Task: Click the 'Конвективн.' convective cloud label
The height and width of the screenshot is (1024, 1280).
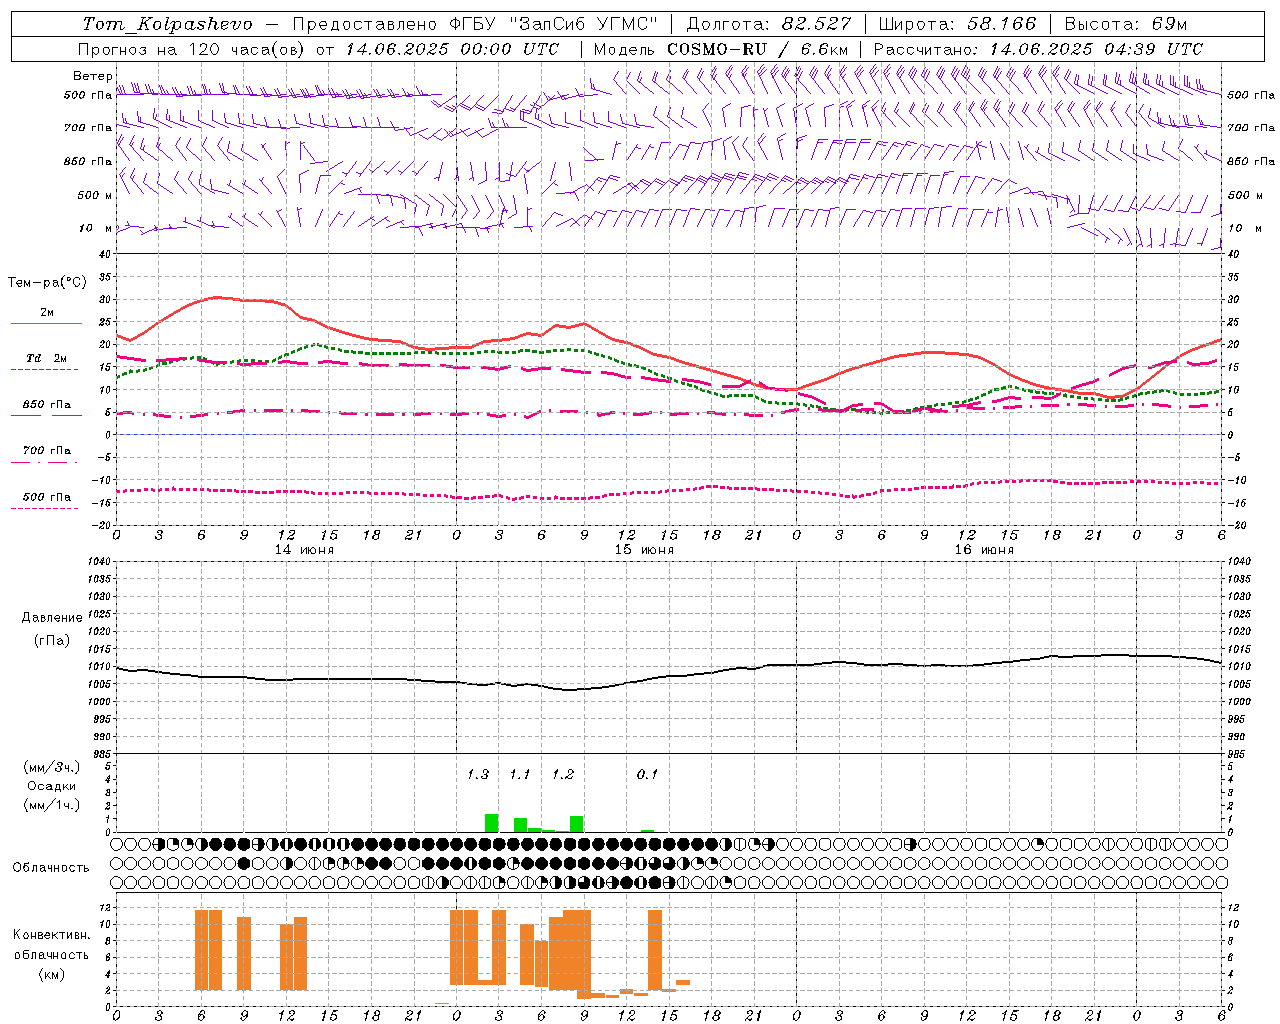Action: click(x=51, y=935)
